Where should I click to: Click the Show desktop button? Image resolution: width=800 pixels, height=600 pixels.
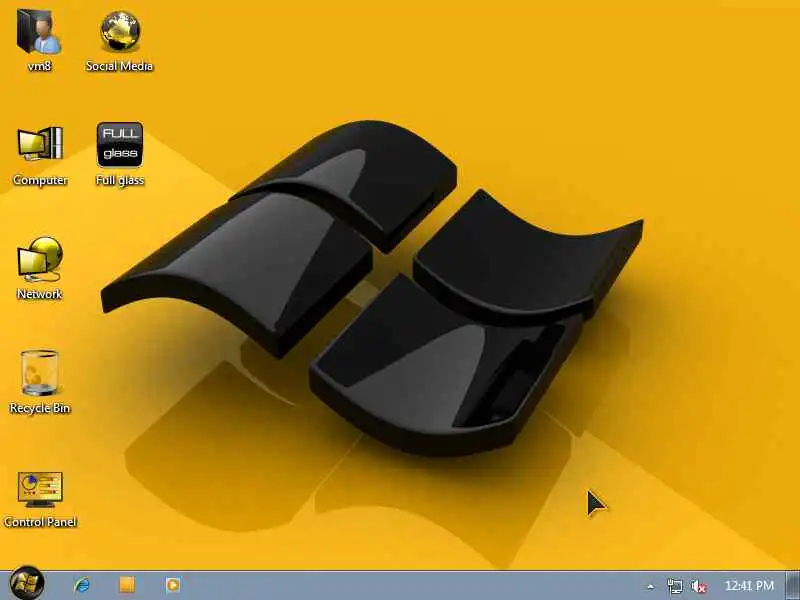(x=792, y=585)
